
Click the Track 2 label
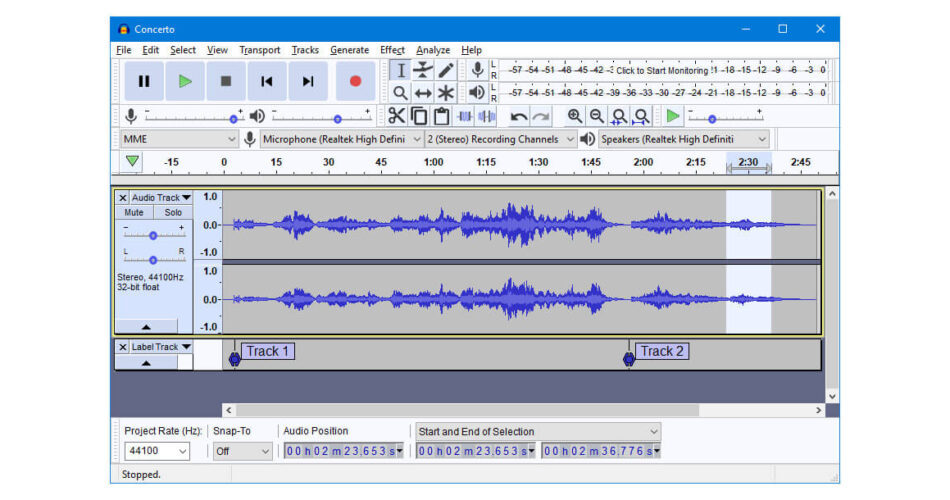pyautogui.click(x=662, y=351)
